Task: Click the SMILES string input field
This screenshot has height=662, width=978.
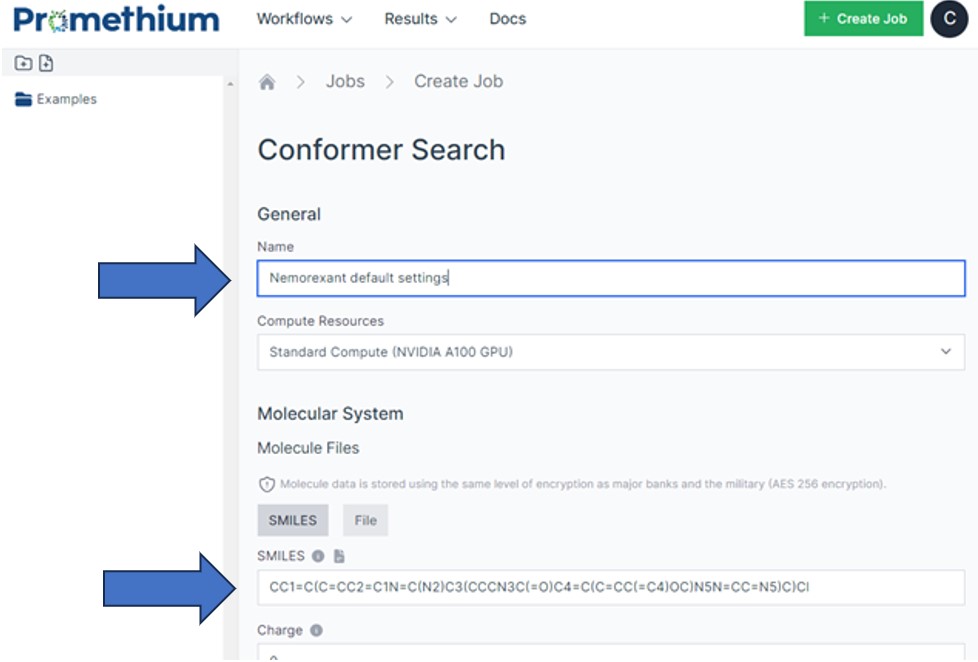Action: 610,587
